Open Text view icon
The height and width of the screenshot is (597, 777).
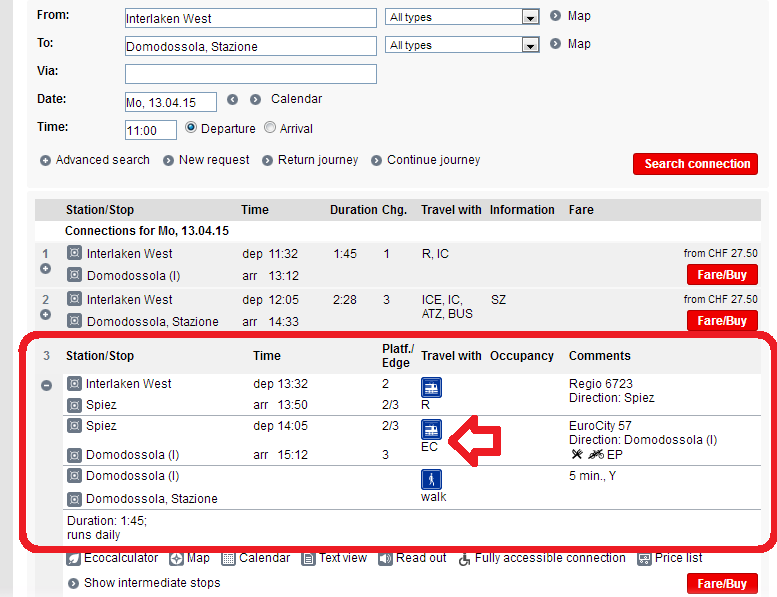[308, 559]
